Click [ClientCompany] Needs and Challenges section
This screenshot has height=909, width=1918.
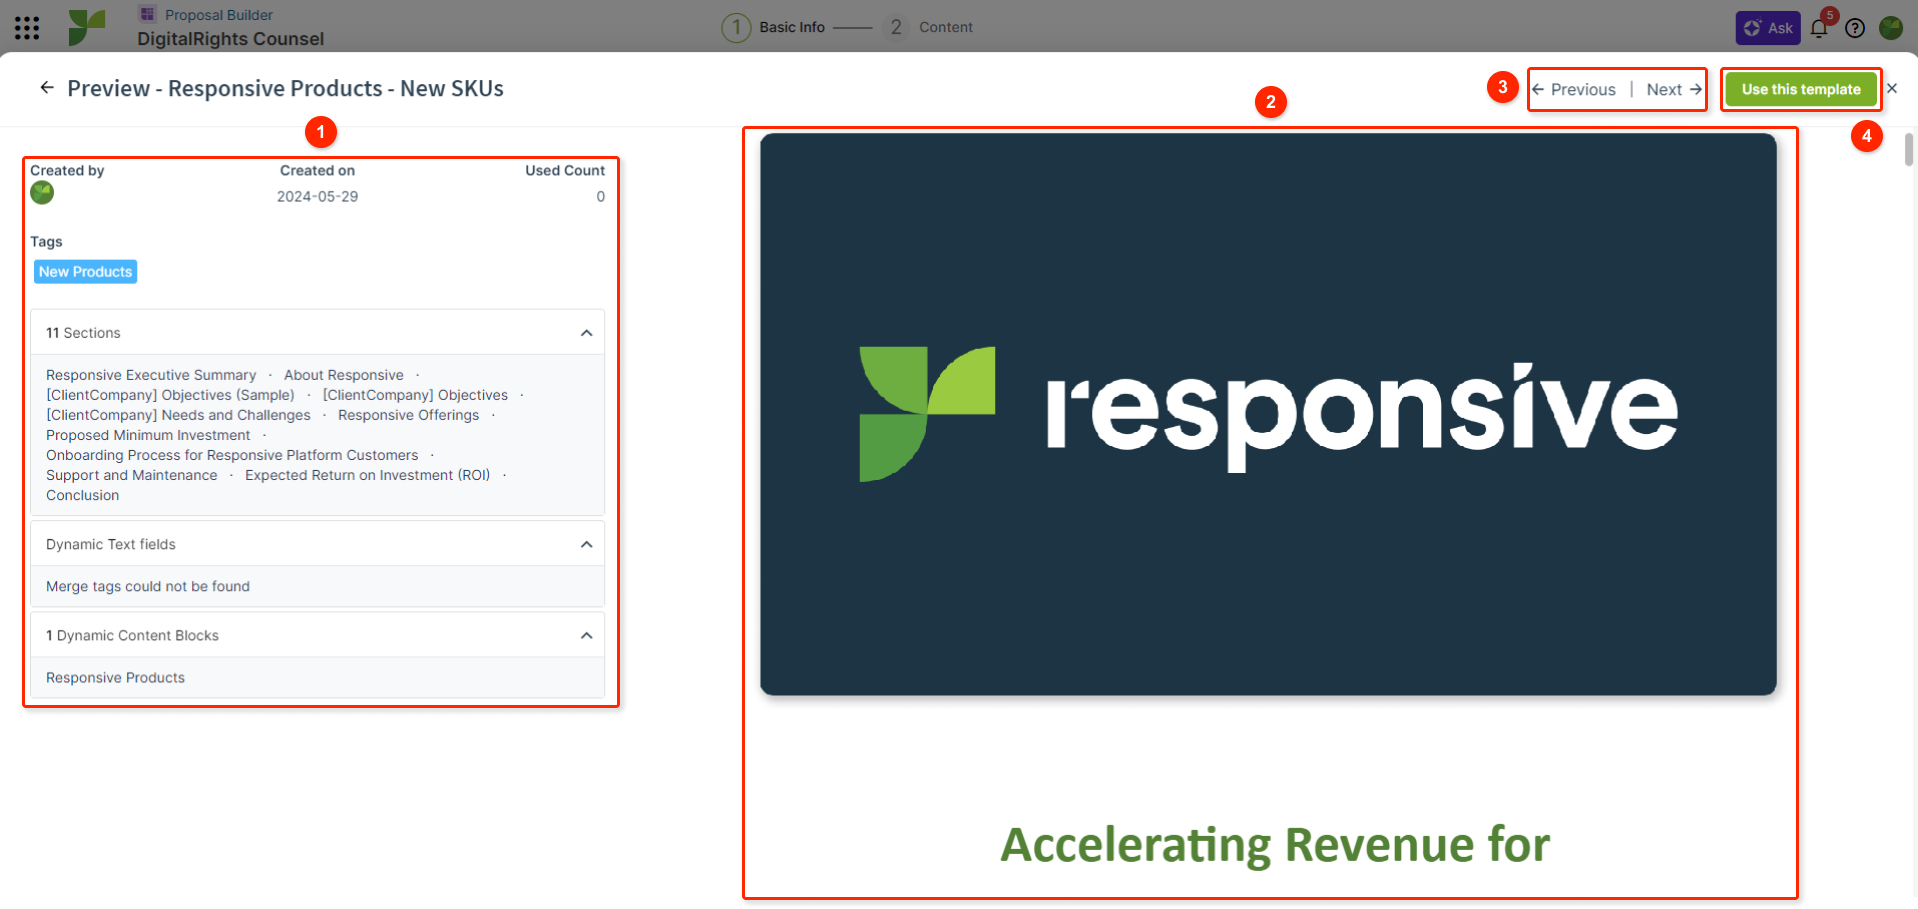(x=178, y=415)
